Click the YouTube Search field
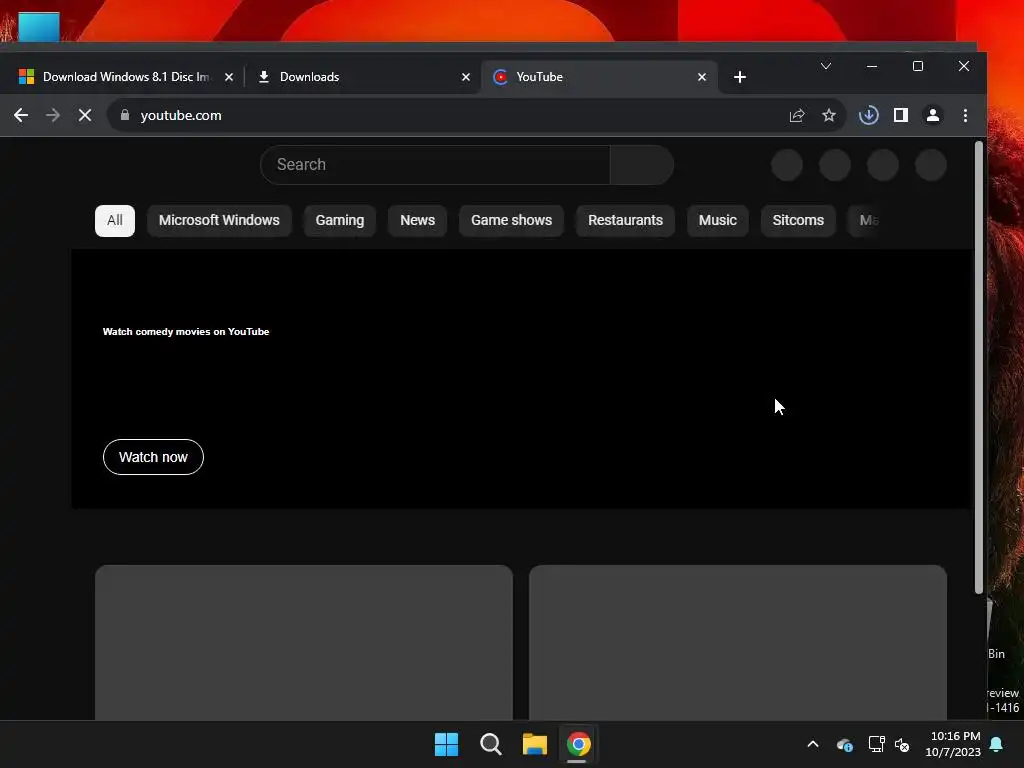The image size is (1024, 768). (x=436, y=165)
